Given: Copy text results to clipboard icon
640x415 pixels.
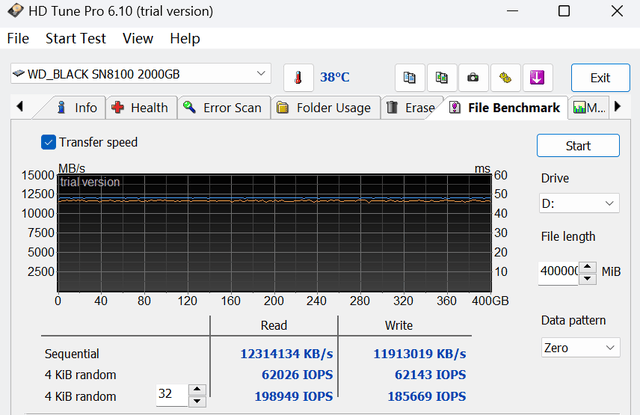Looking at the screenshot, I should point(408,77).
